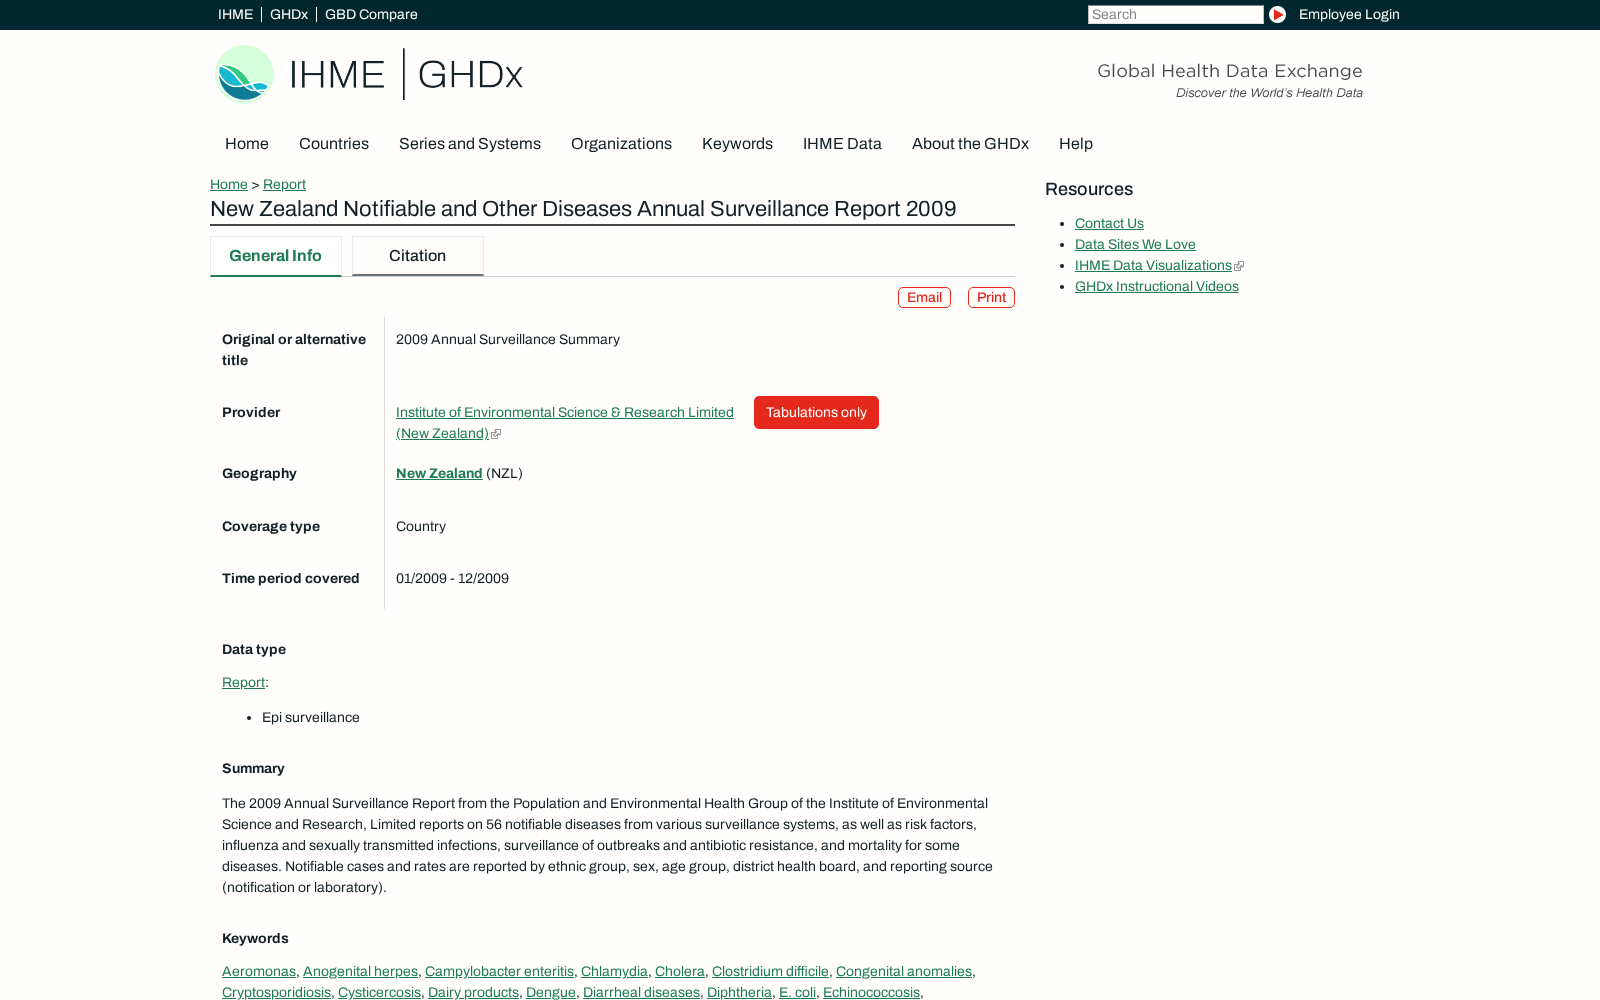This screenshot has height=1000, width=1600.
Task: Click IHME in the top bar
Action: (x=235, y=14)
